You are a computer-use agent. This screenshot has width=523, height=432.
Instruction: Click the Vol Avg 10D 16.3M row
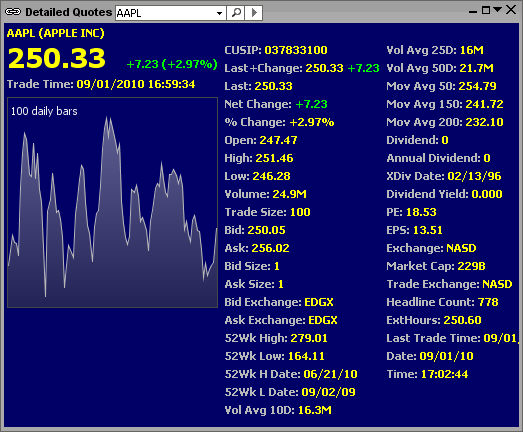[278, 410]
